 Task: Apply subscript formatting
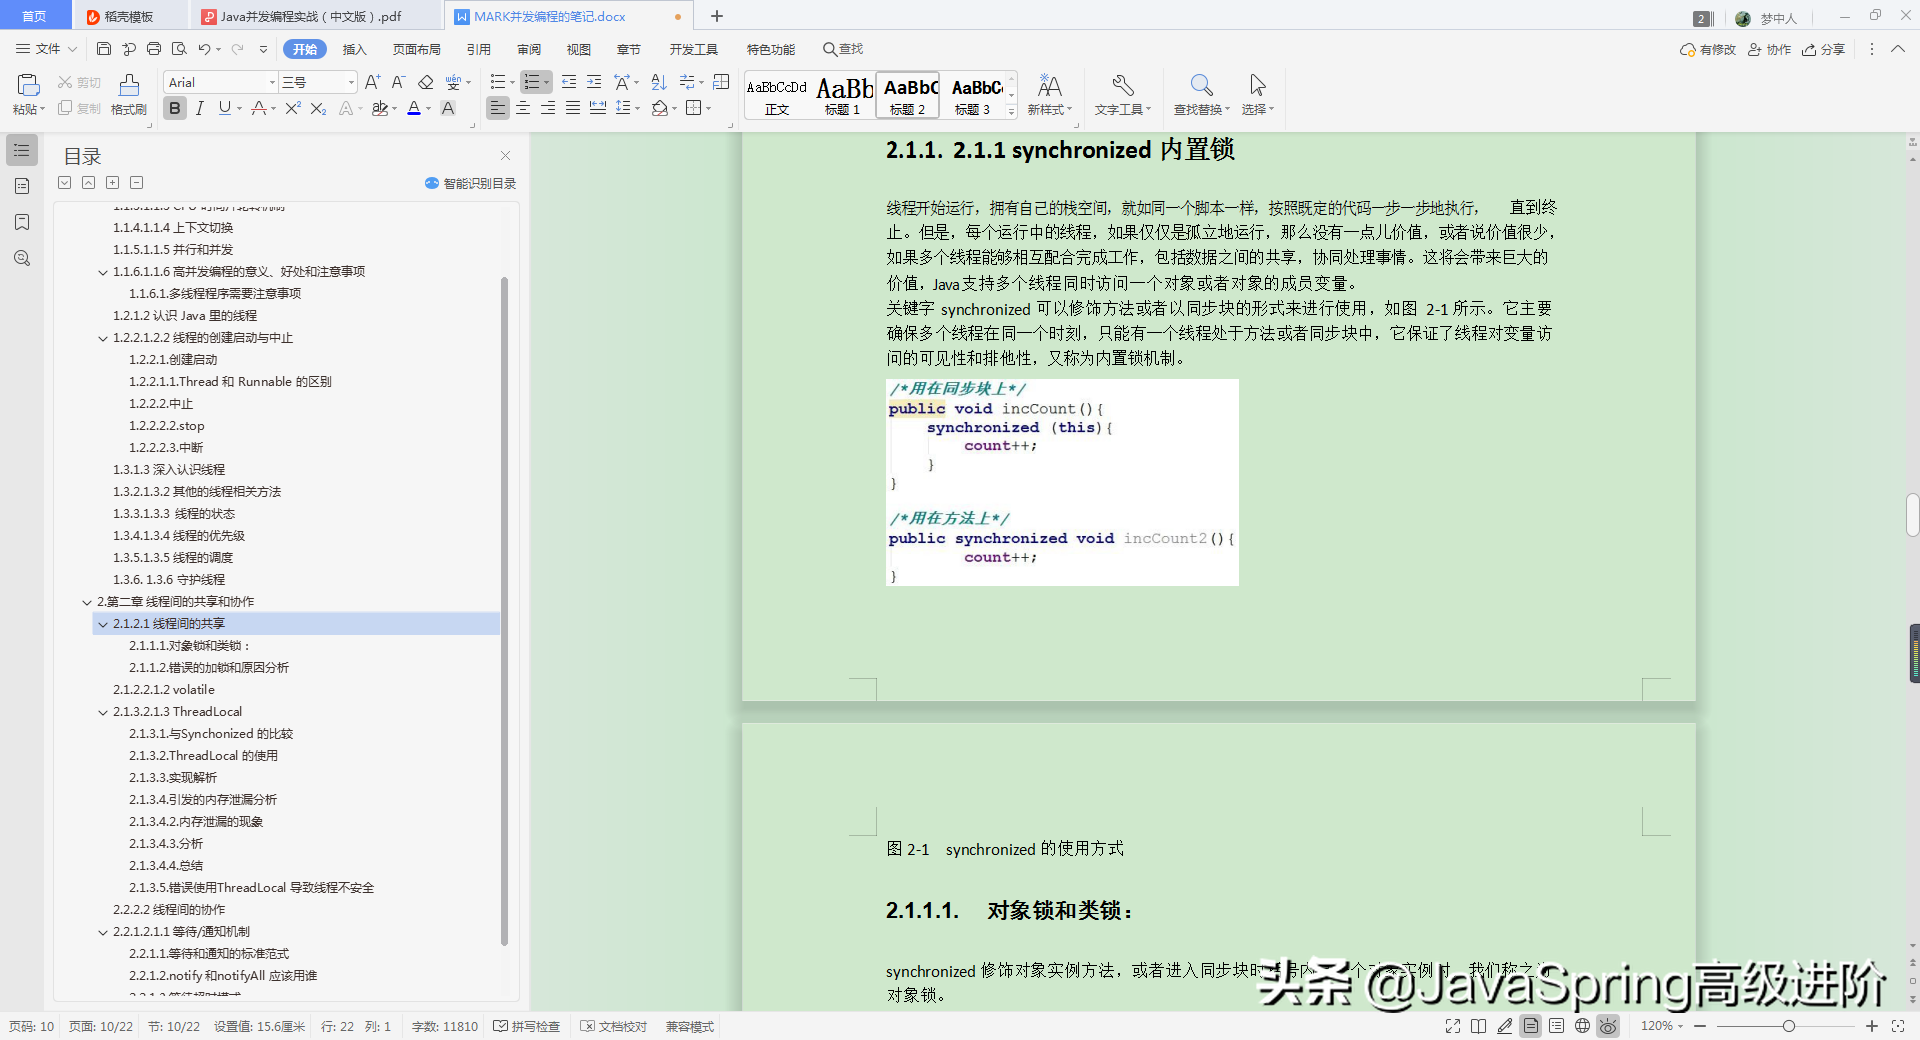point(318,108)
